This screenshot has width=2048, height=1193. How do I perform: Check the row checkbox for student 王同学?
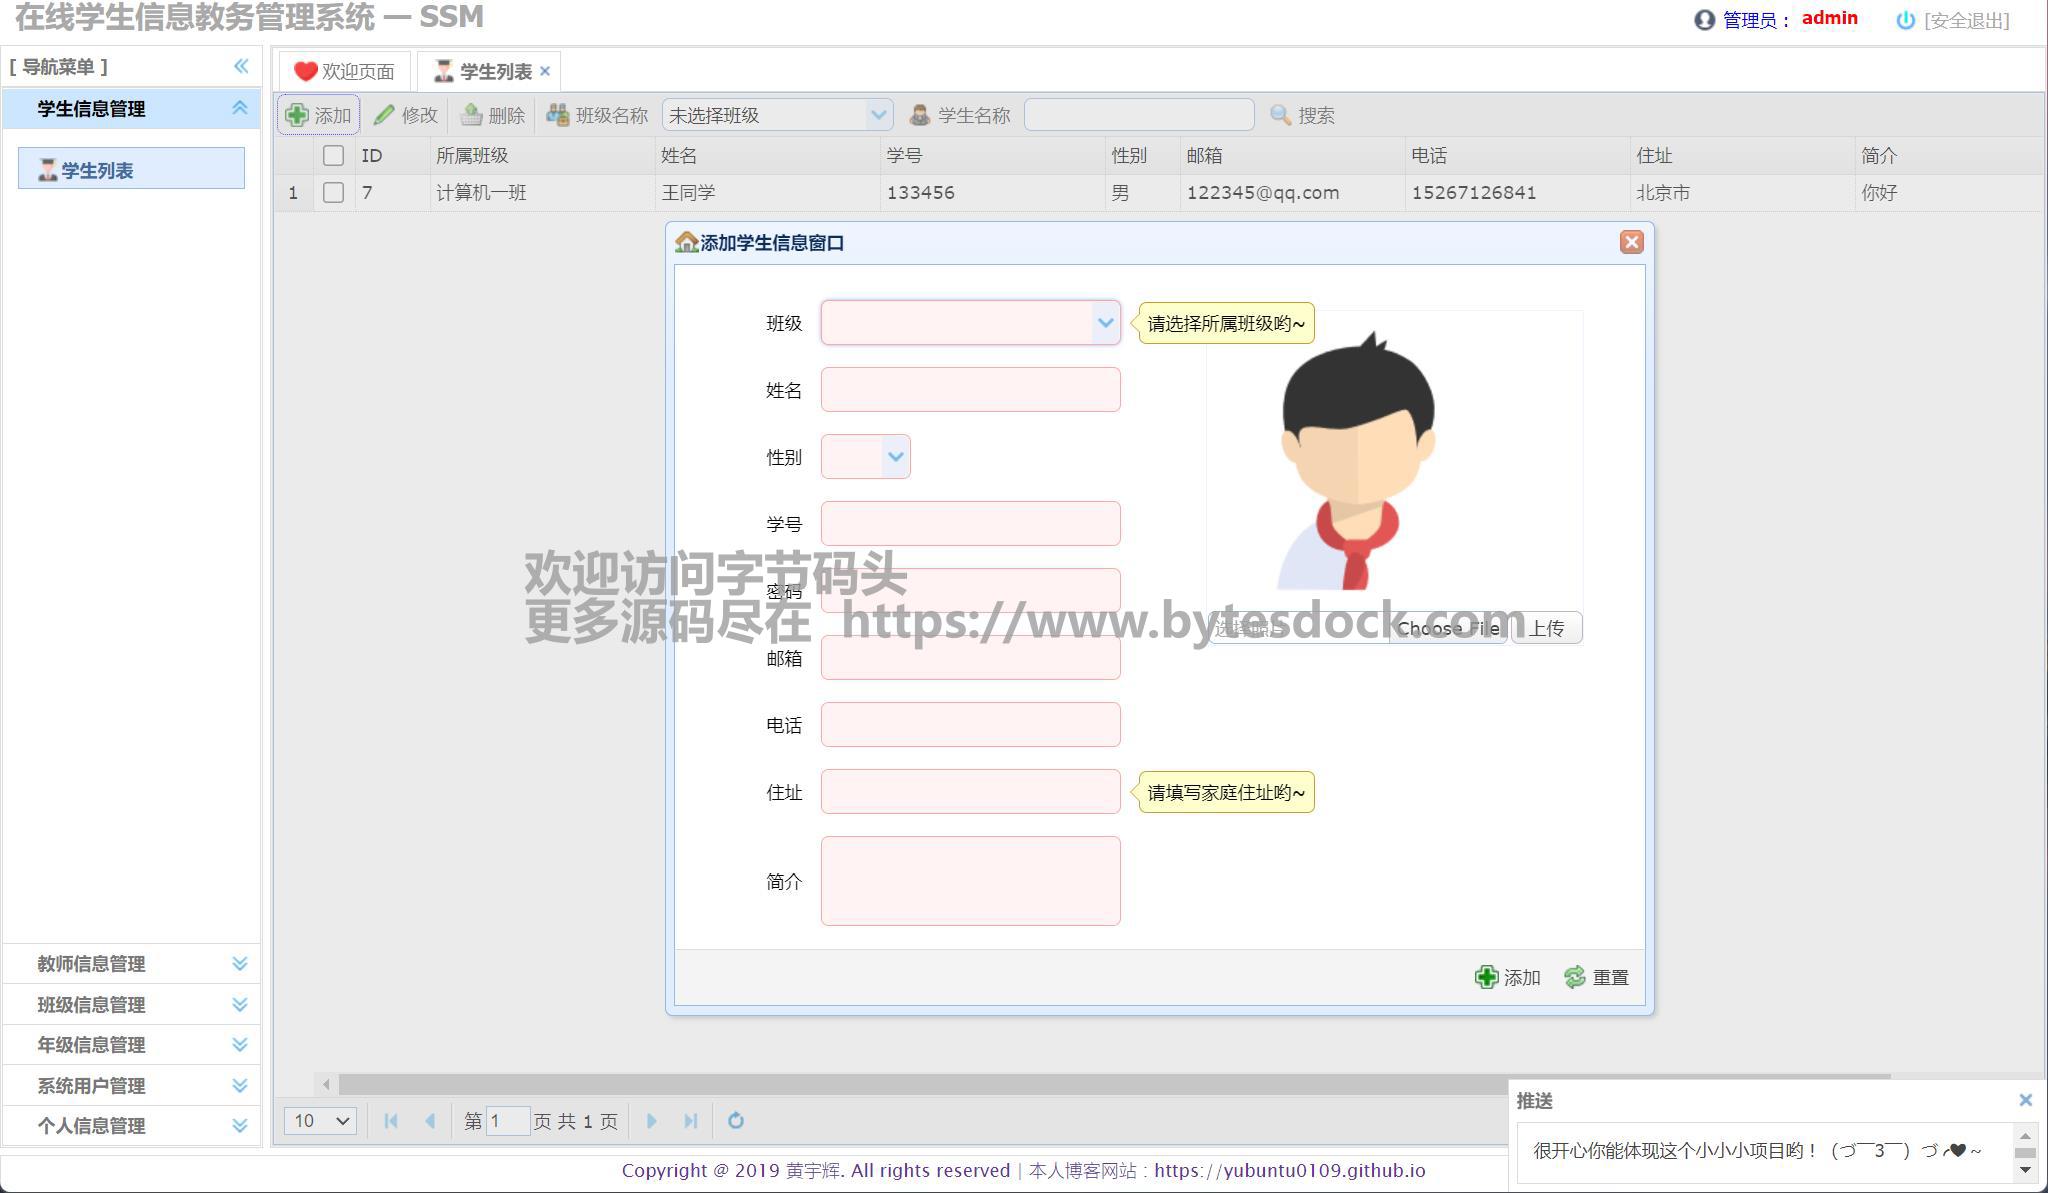333,192
